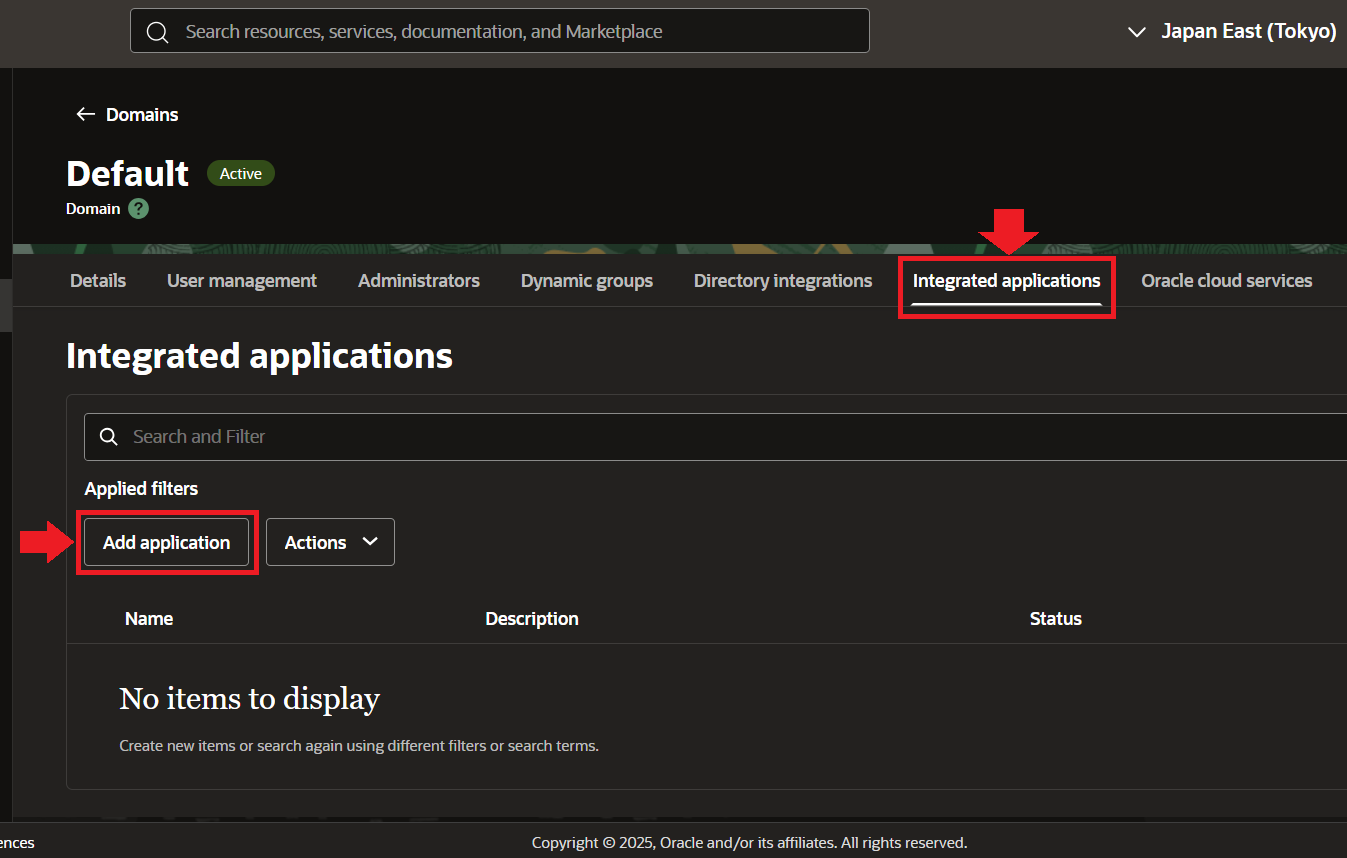Open the region selector chevron near Japan East
Image resolution: width=1347 pixels, height=858 pixels.
pyautogui.click(x=1136, y=32)
